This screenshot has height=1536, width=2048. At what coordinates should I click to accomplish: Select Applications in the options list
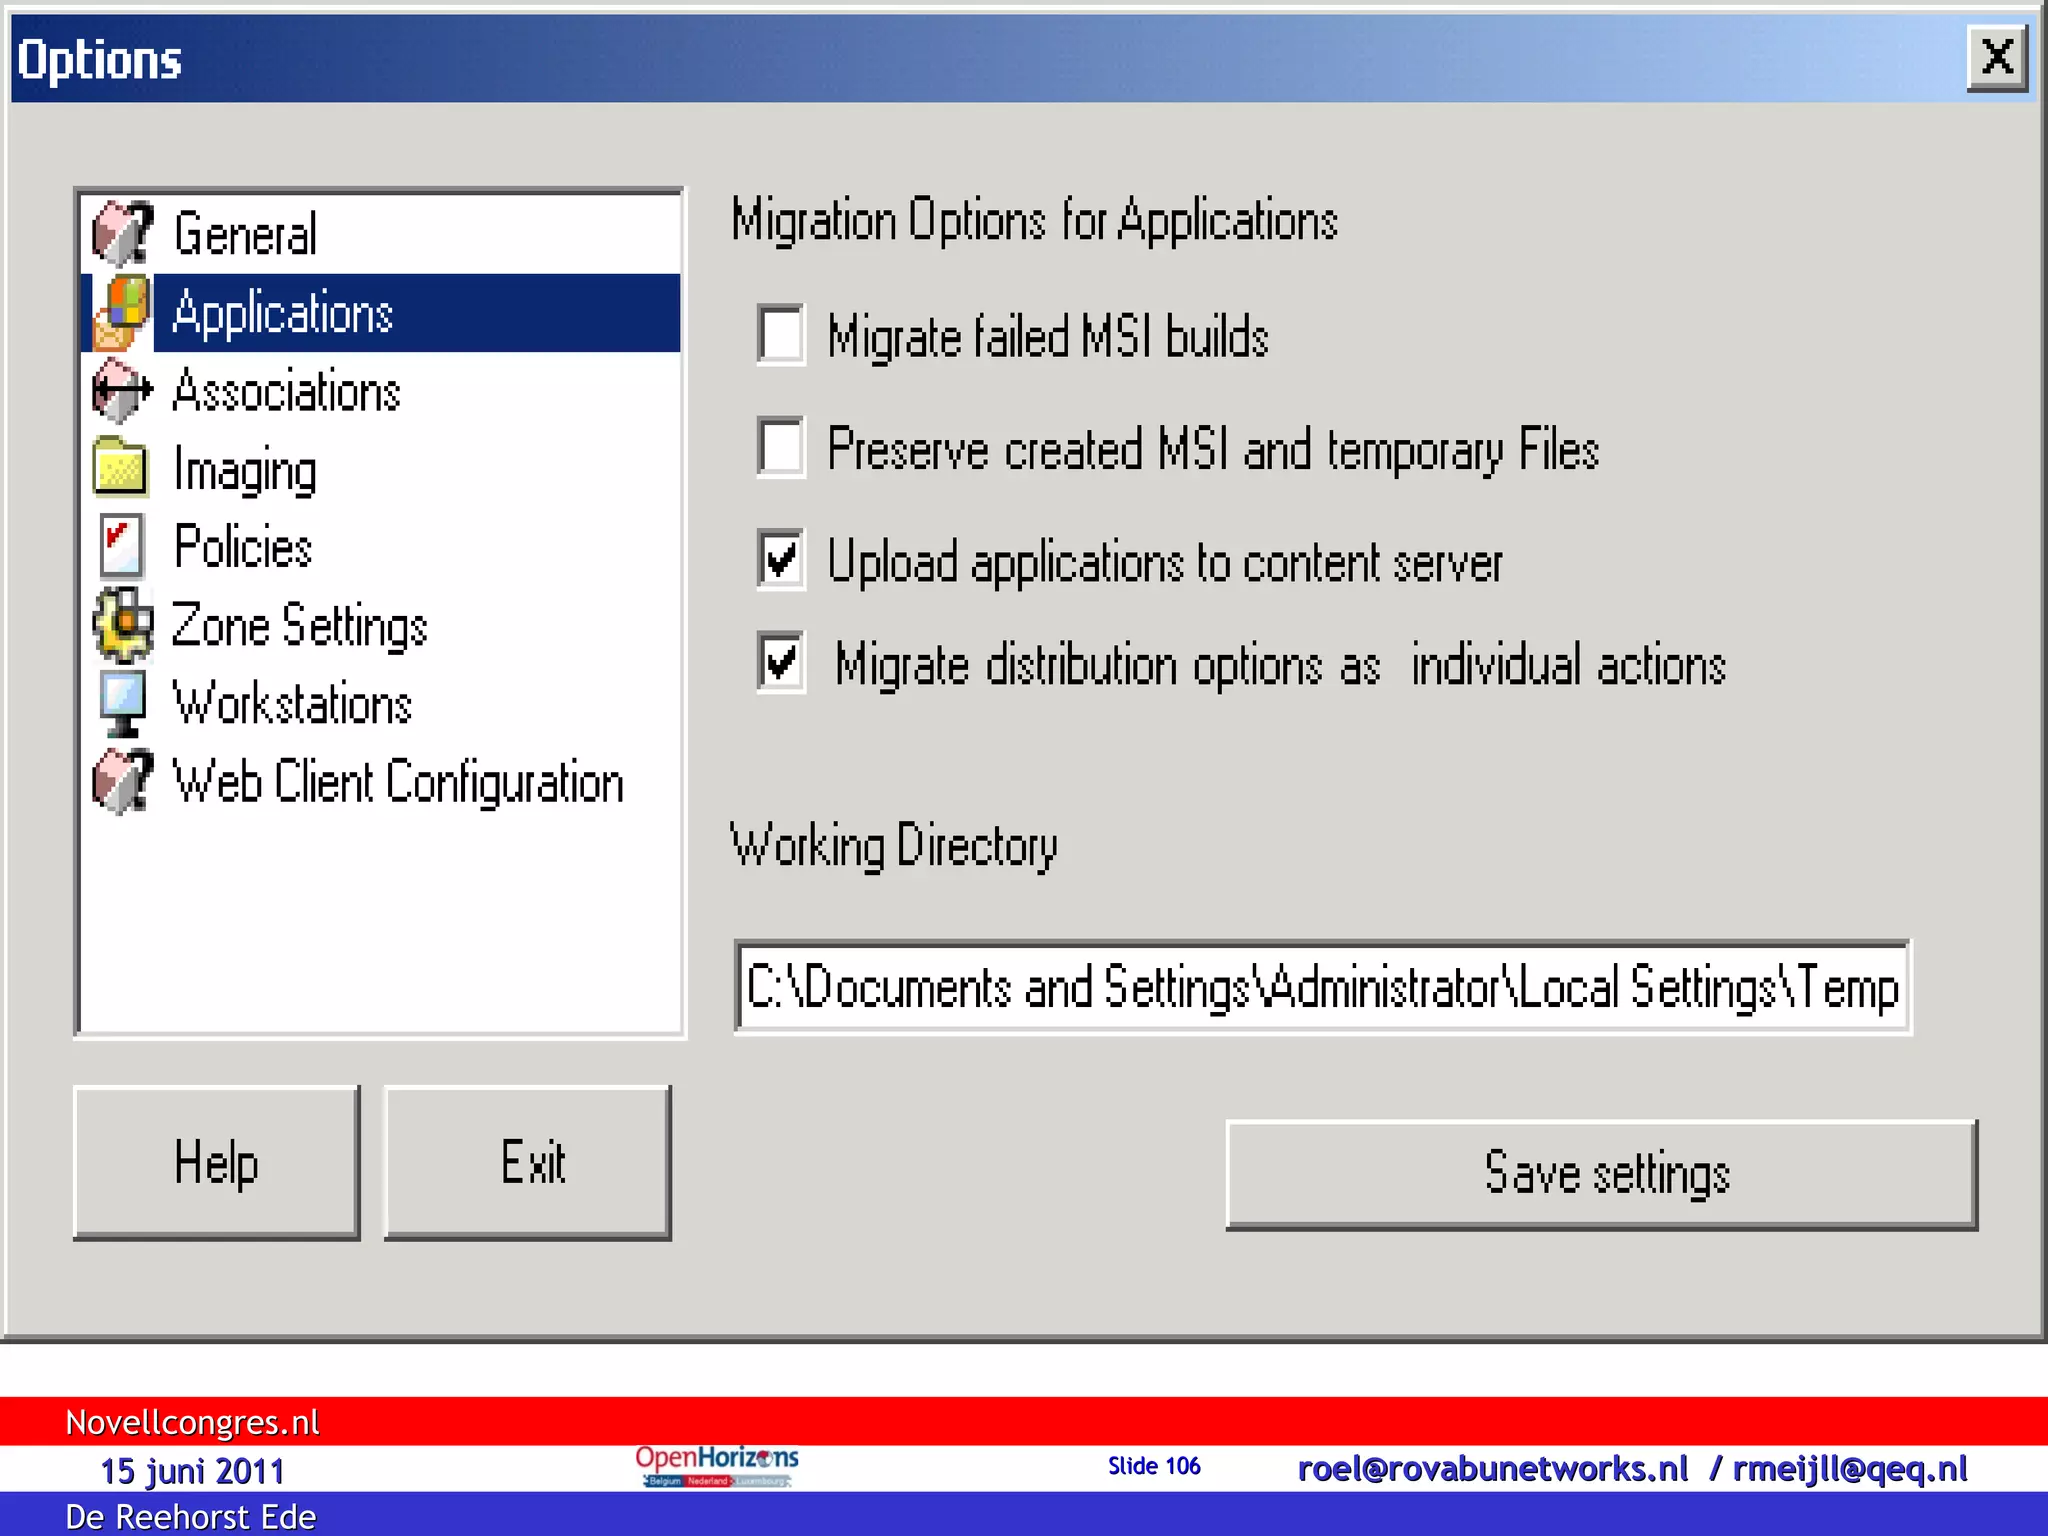[x=380, y=313]
